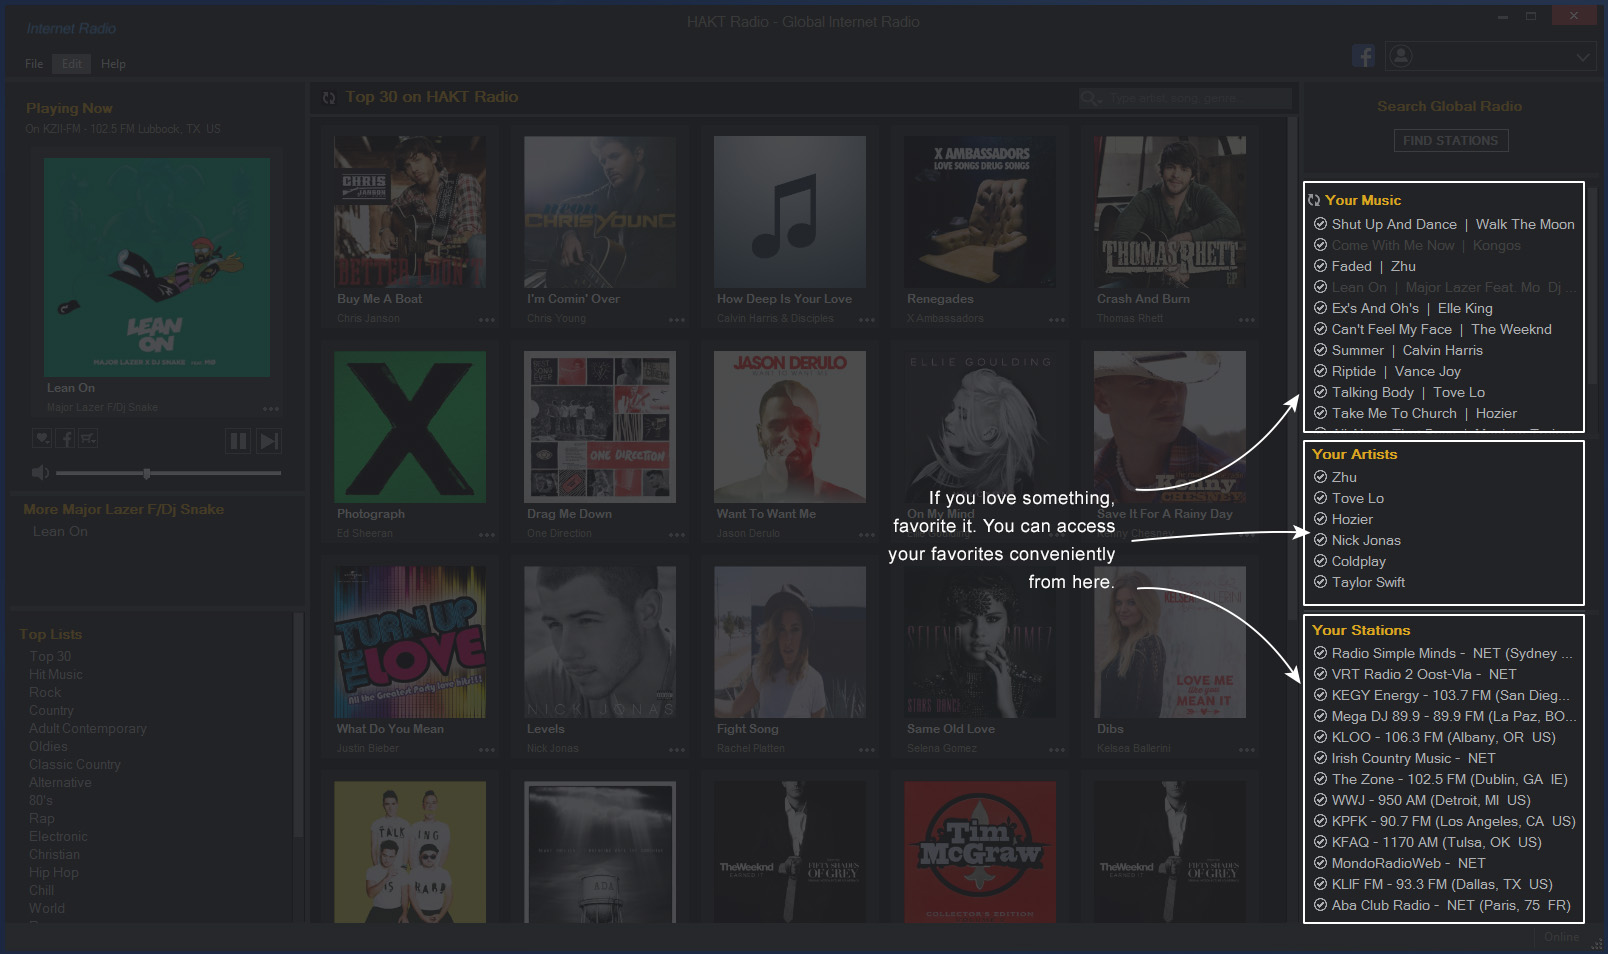Toggle checkmark next to Riptide by Vance Joy
This screenshot has height=954, width=1608.
(1320, 371)
